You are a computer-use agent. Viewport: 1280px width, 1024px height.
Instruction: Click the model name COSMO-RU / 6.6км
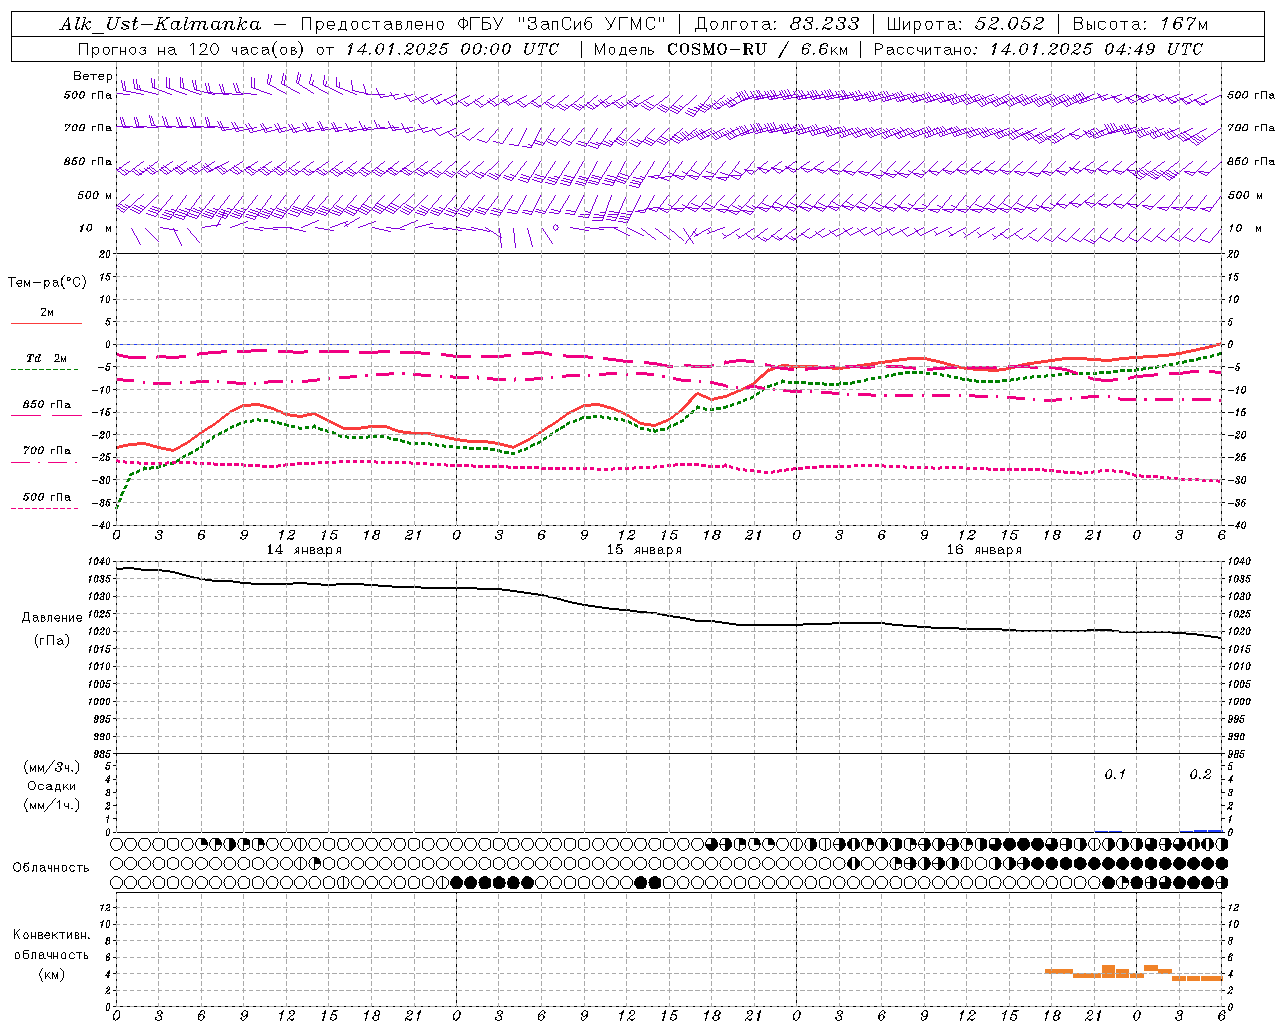pyautogui.click(x=757, y=49)
